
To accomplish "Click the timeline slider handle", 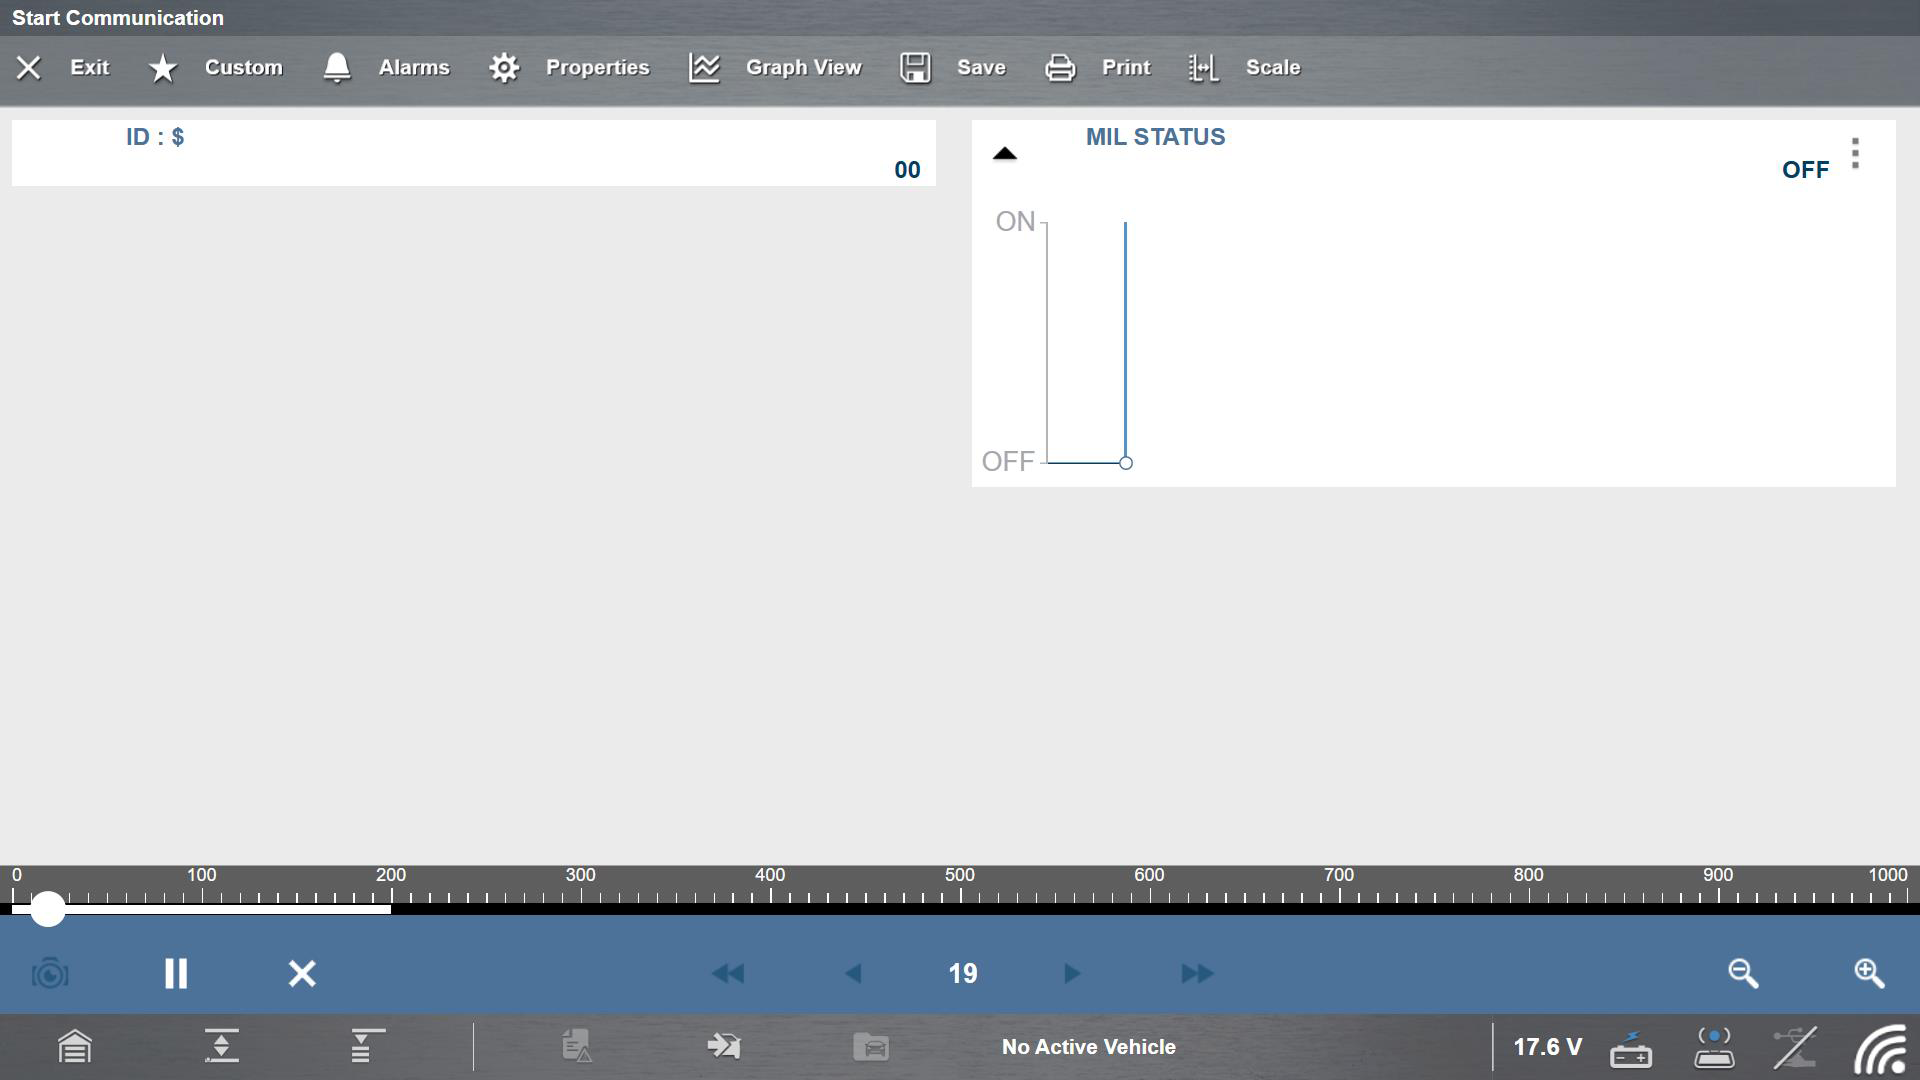I will (47, 908).
